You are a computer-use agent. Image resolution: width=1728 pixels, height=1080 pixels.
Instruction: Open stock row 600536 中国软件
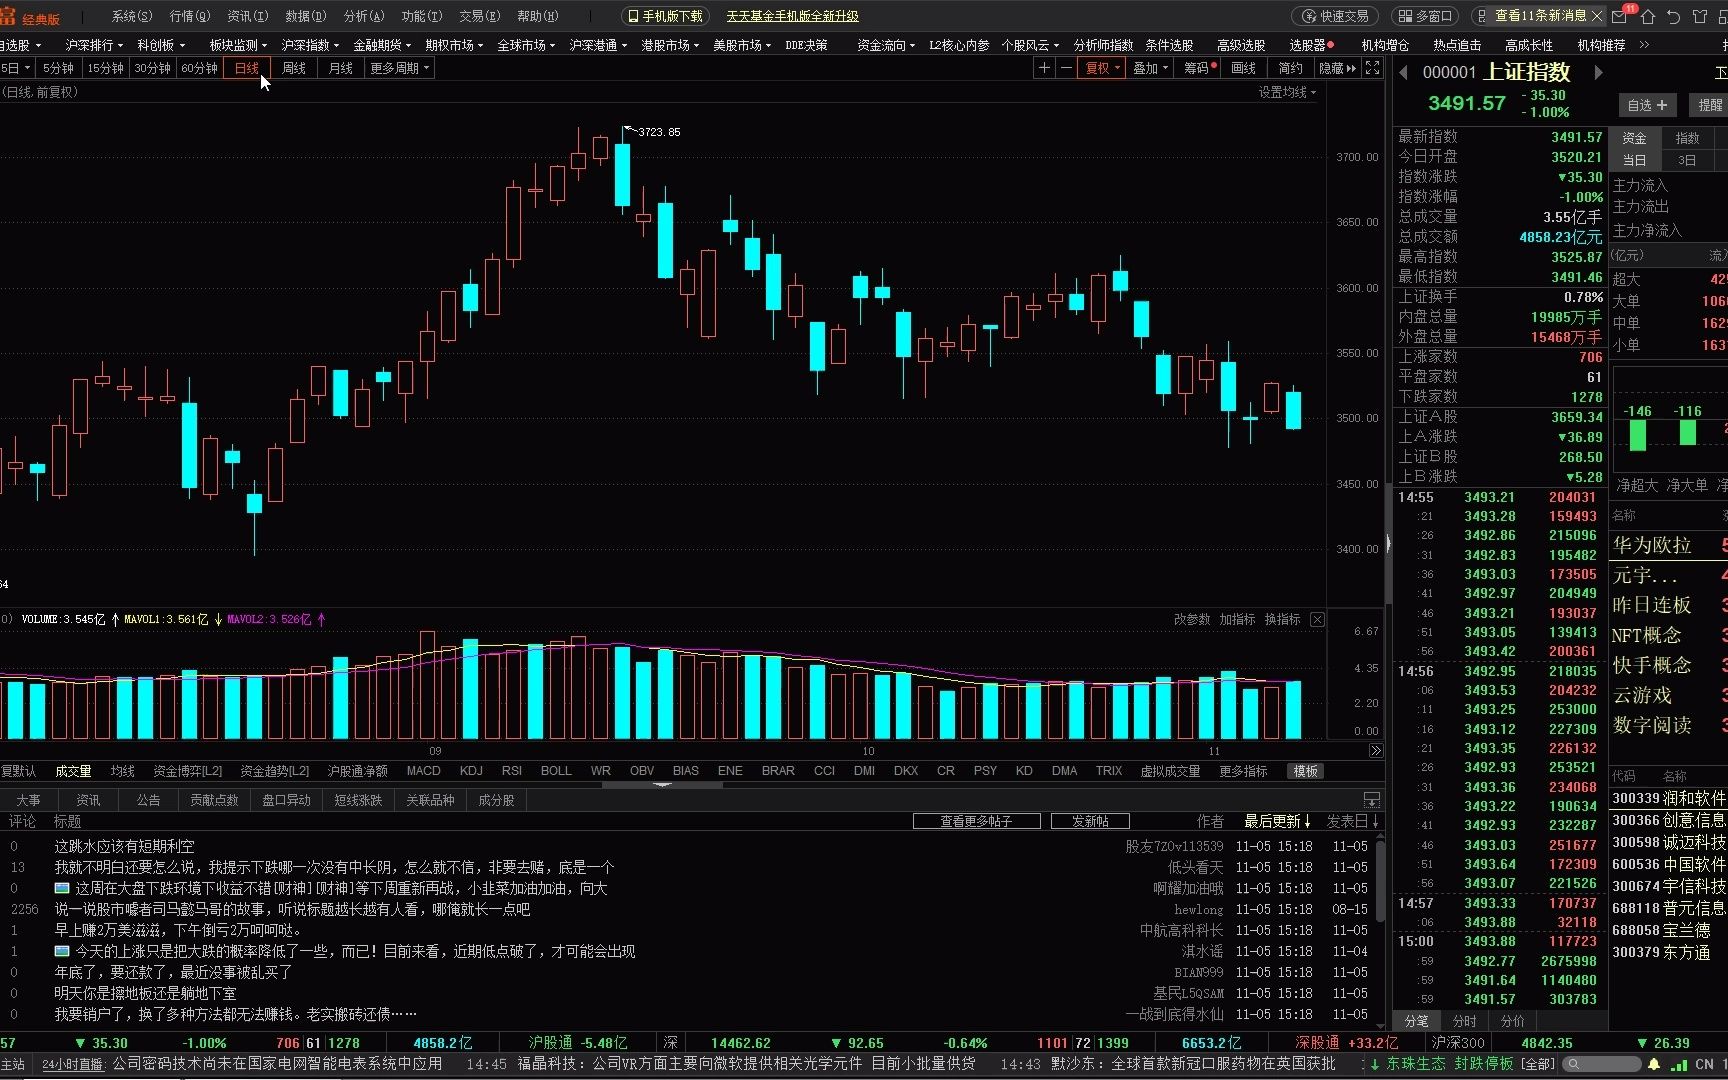tap(1668, 864)
